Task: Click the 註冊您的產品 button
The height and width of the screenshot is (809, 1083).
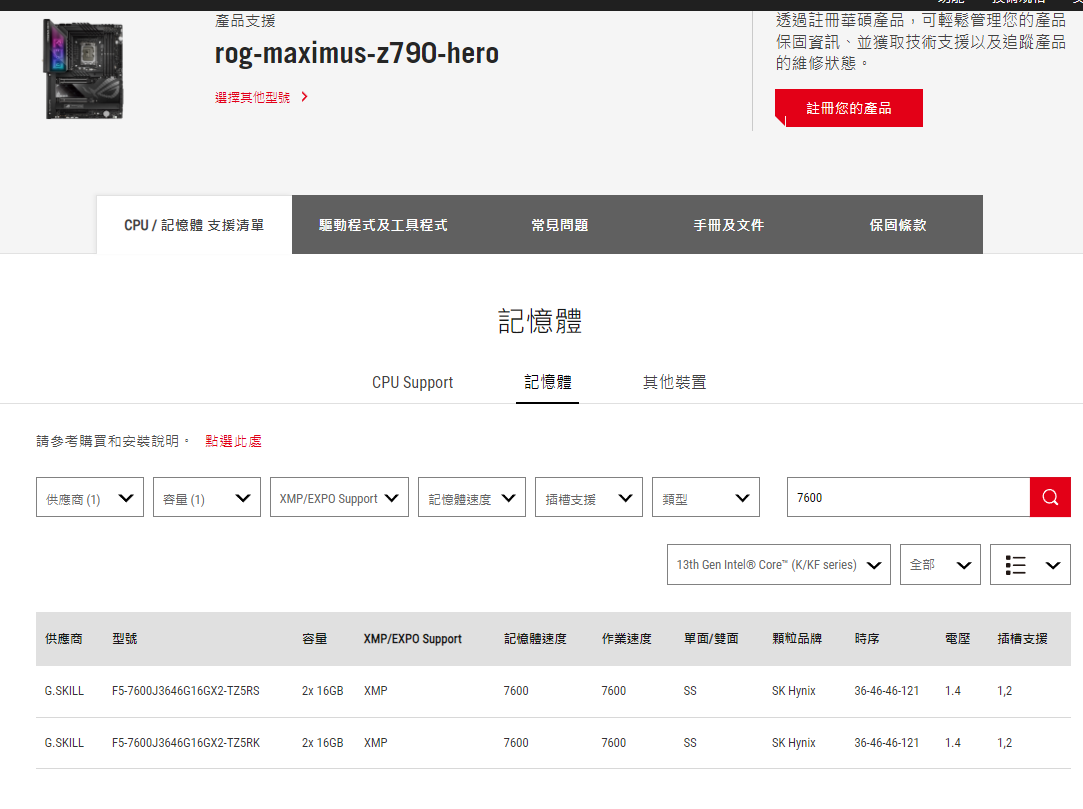Action: tap(849, 108)
